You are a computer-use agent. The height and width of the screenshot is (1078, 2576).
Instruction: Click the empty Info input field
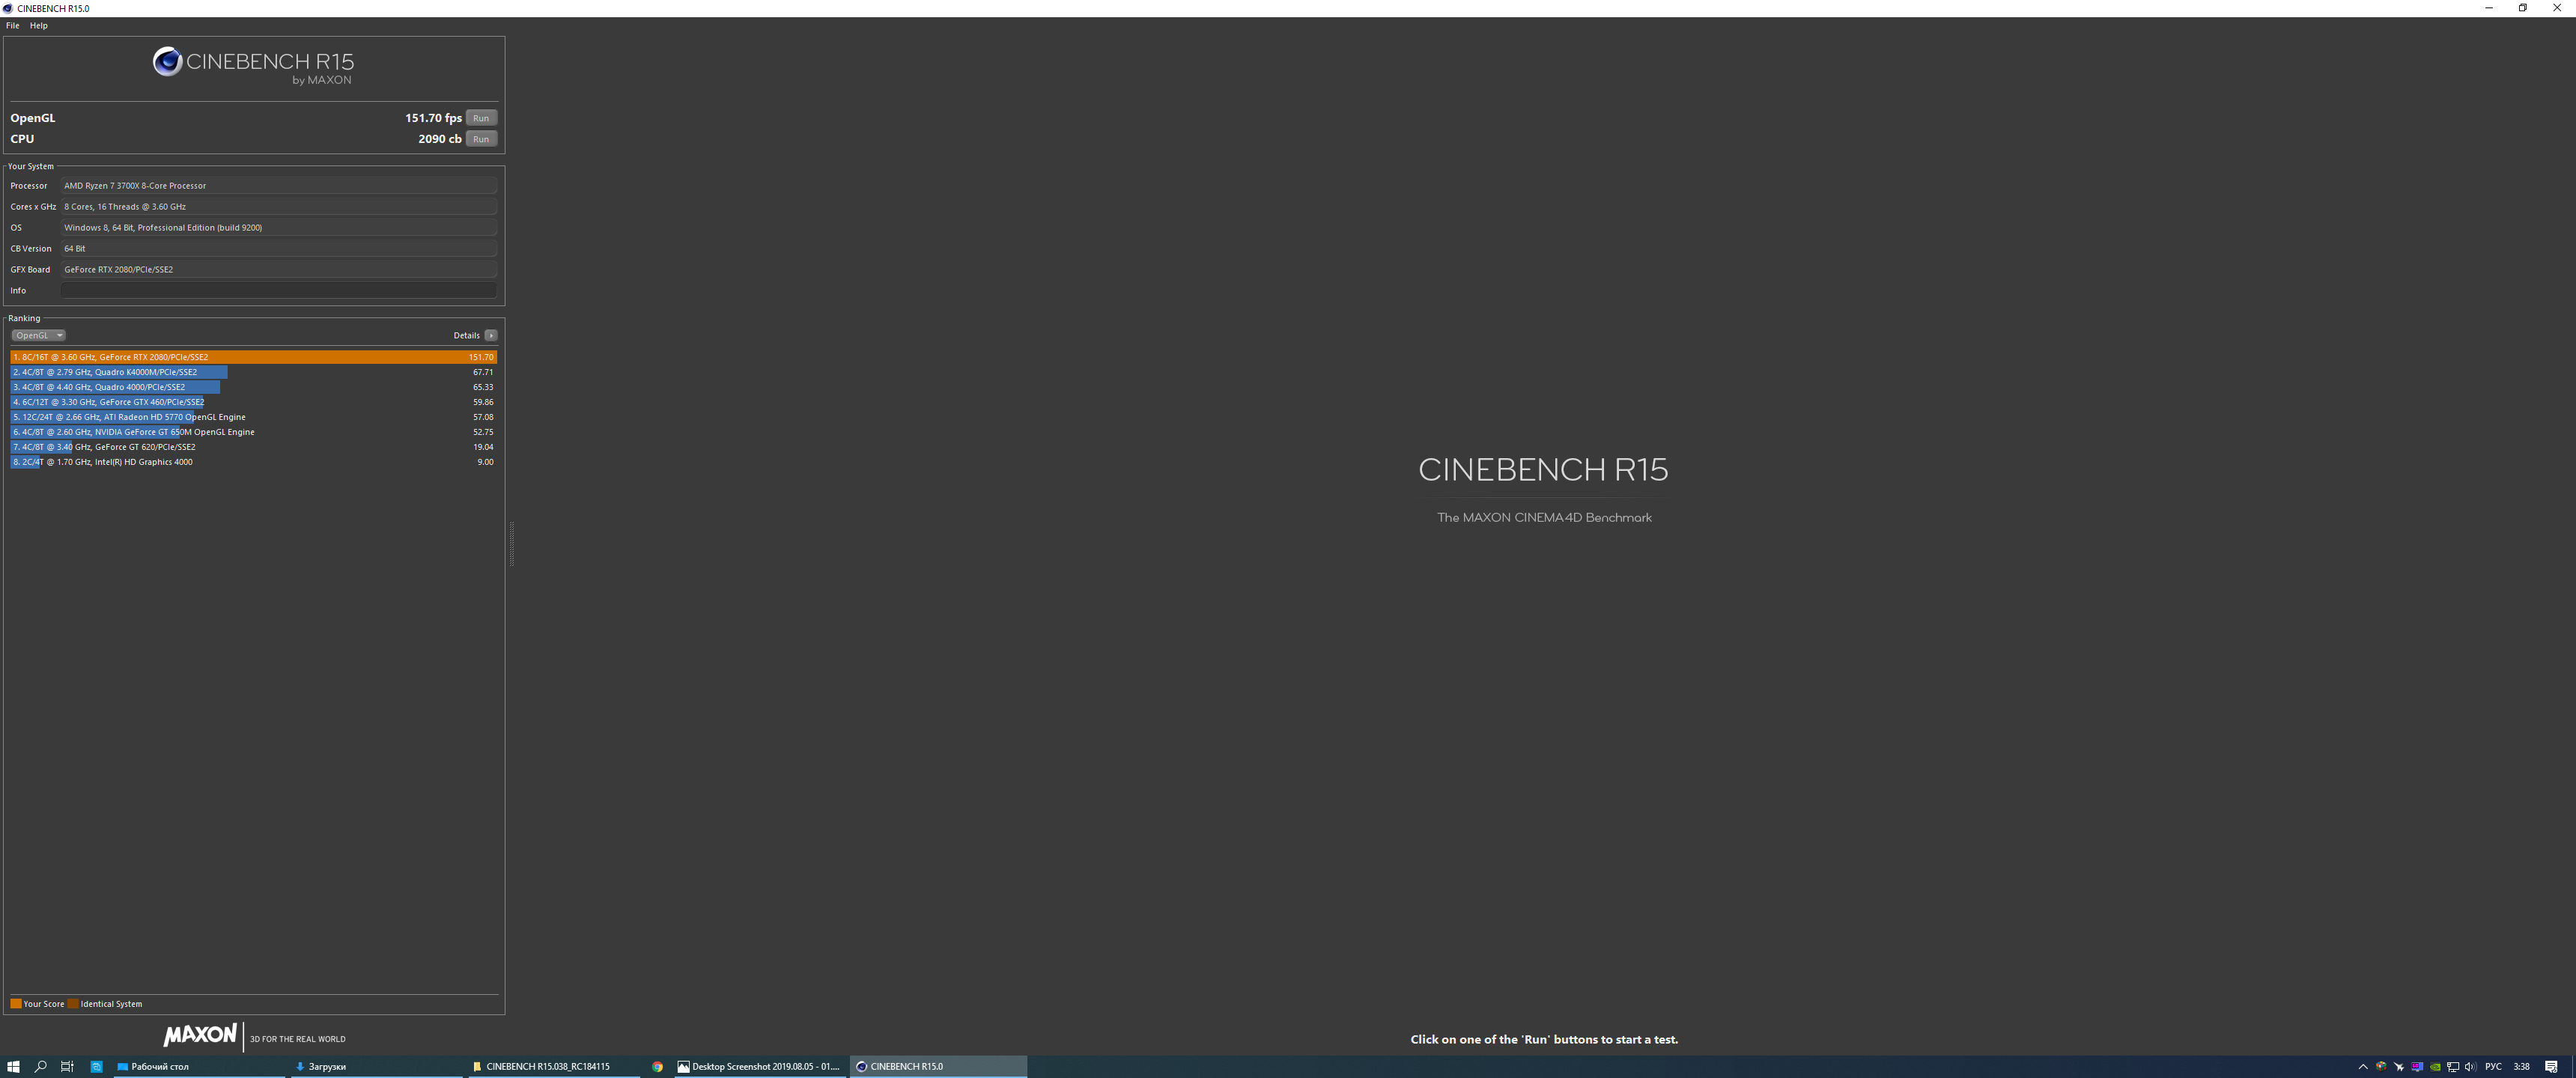278,290
